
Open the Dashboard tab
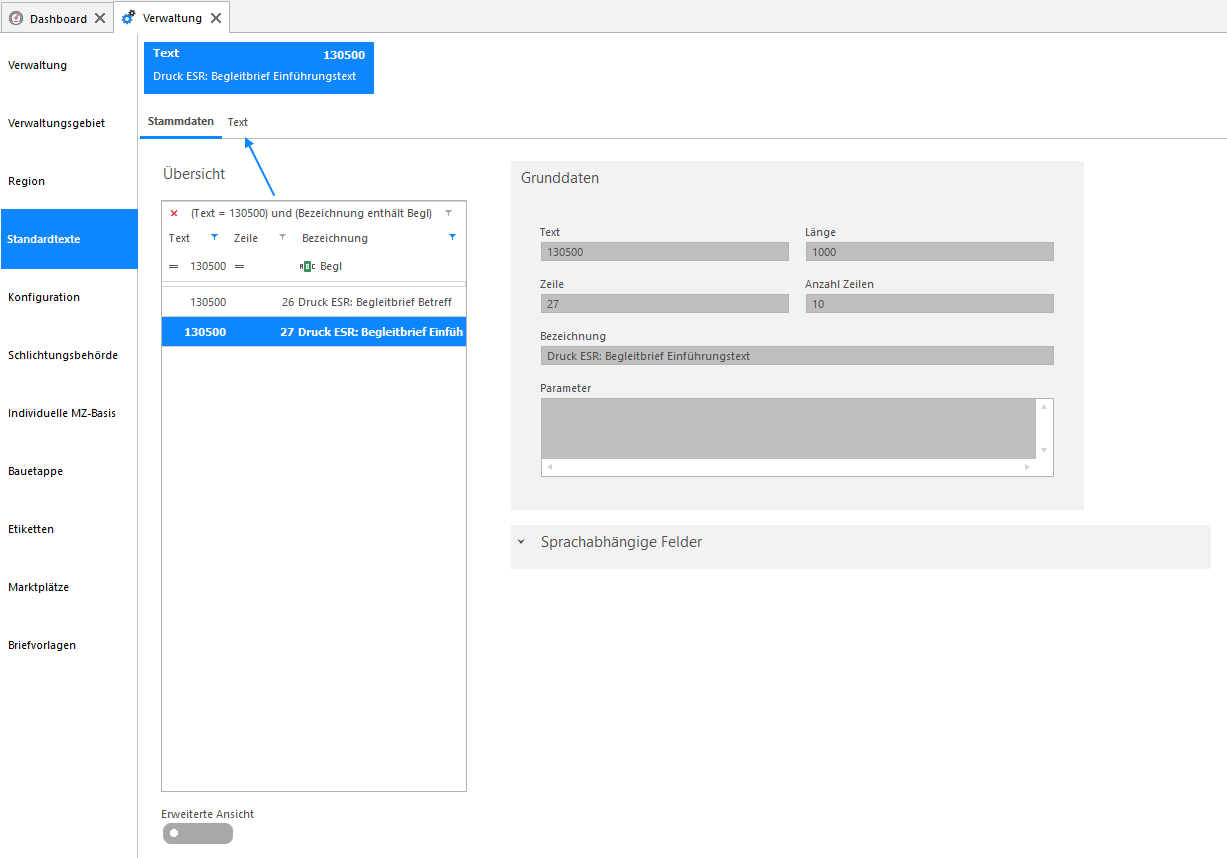click(x=58, y=19)
